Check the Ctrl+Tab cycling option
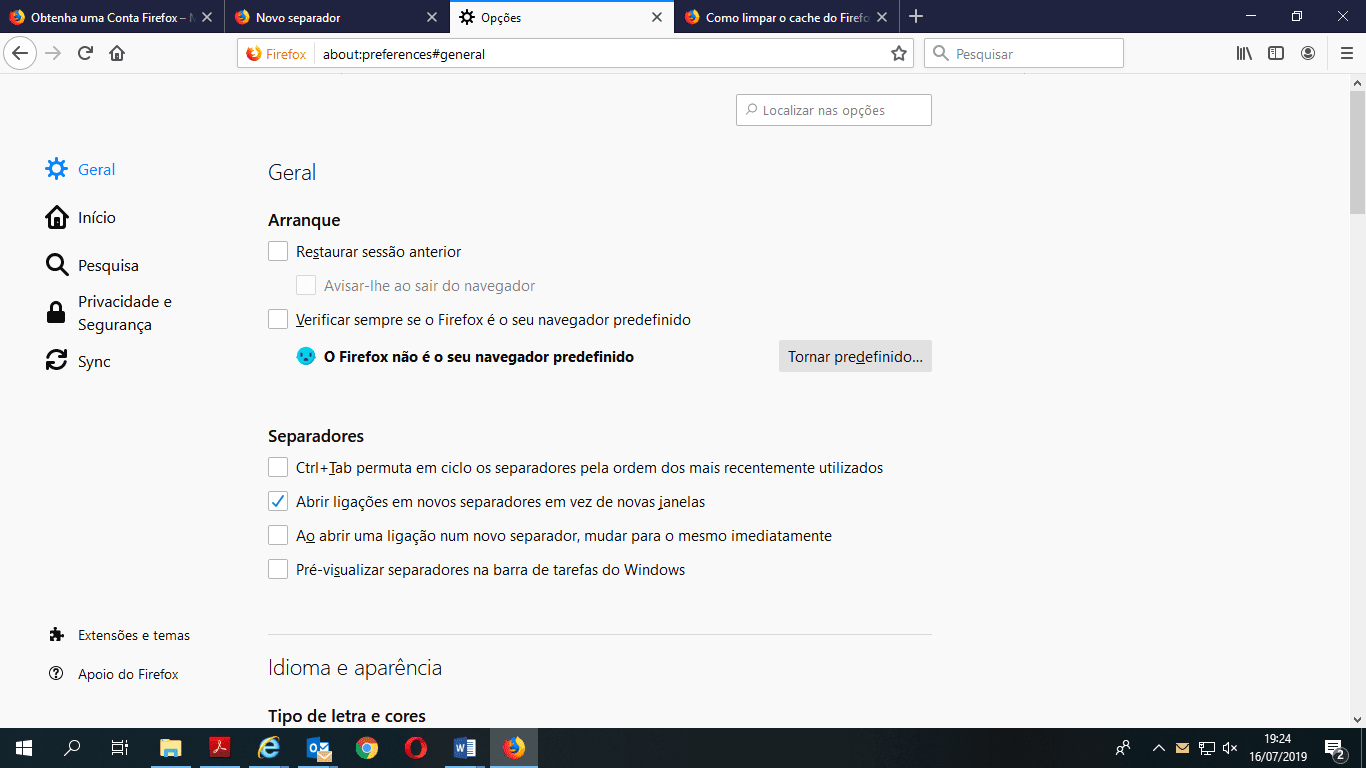 [277, 467]
